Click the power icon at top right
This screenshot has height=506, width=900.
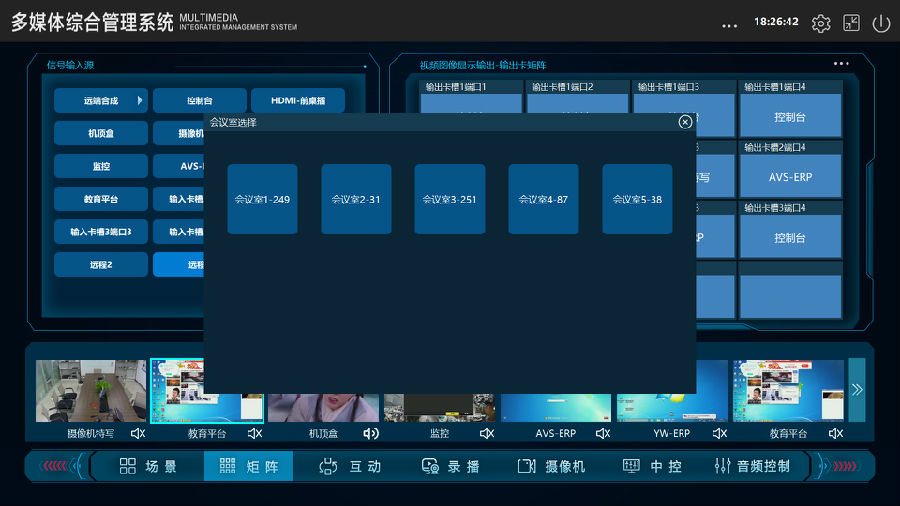pyautogui.click(x=881, y=23)
